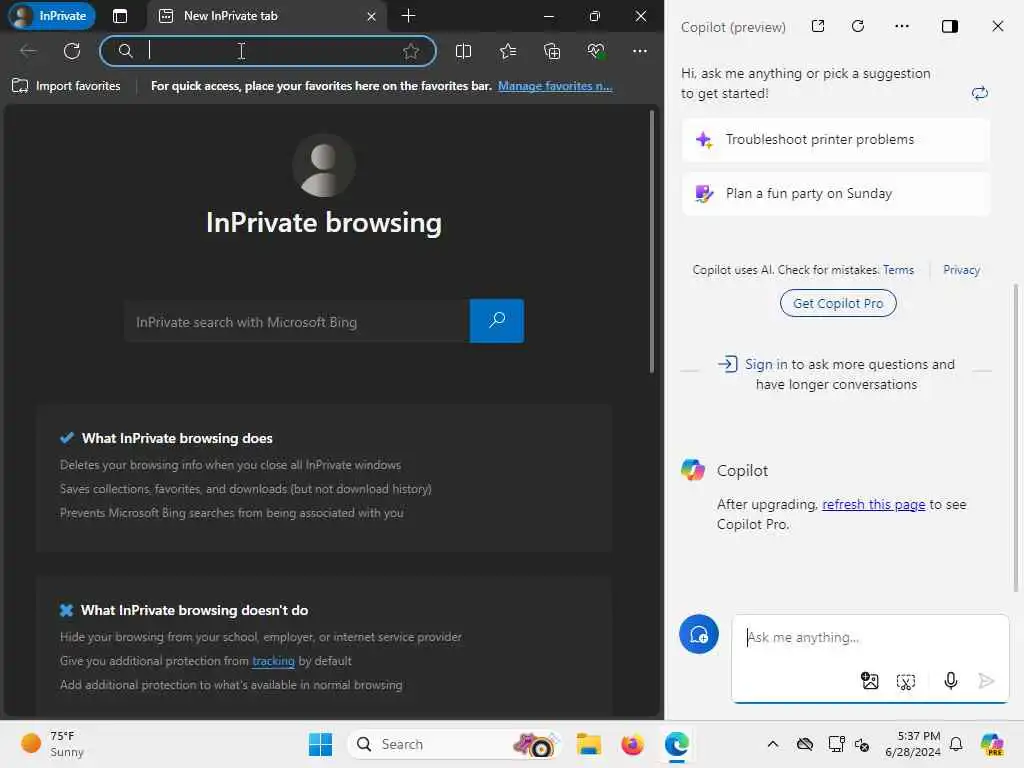1024x768 pixels.
Task: Add an image to Copilot chat
Action: [869, 681]
